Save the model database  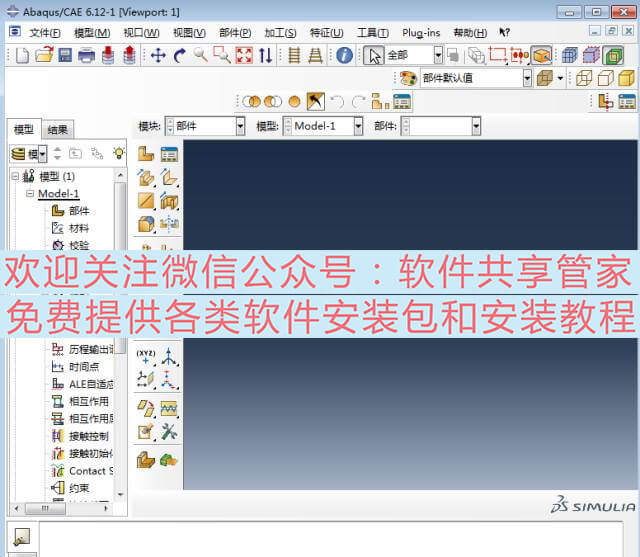pos(65,55)
